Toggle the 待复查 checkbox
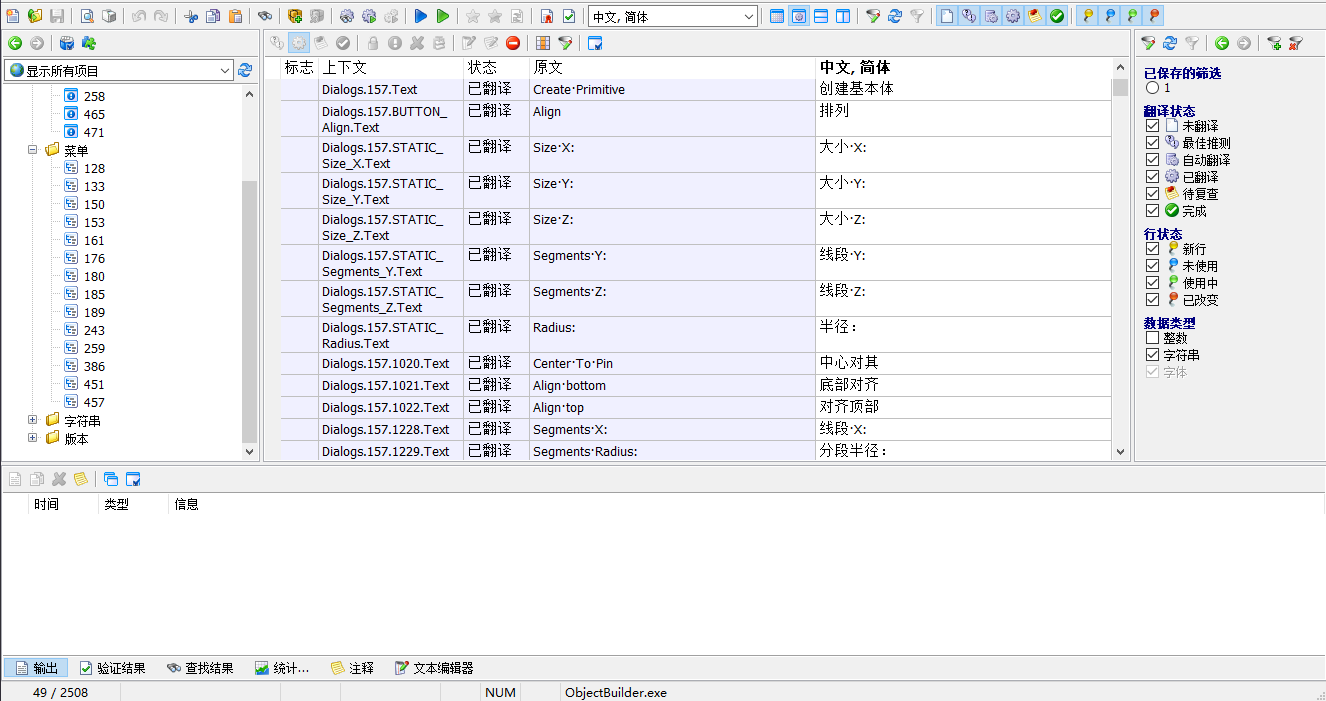Screen dimensions: 1326x701 [1152, 194]
